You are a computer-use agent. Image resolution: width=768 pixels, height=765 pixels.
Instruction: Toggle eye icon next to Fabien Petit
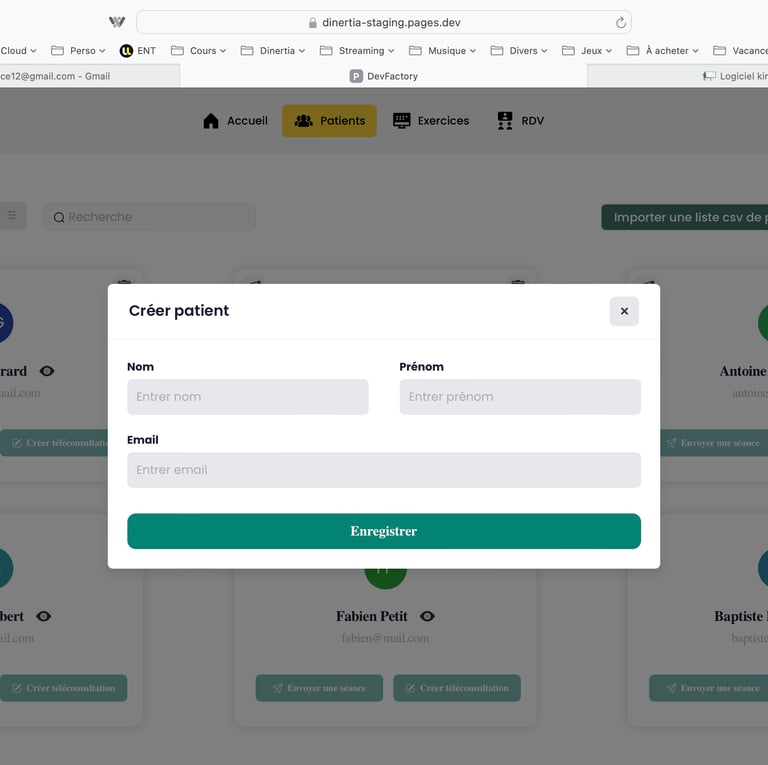tap(427, 616)
